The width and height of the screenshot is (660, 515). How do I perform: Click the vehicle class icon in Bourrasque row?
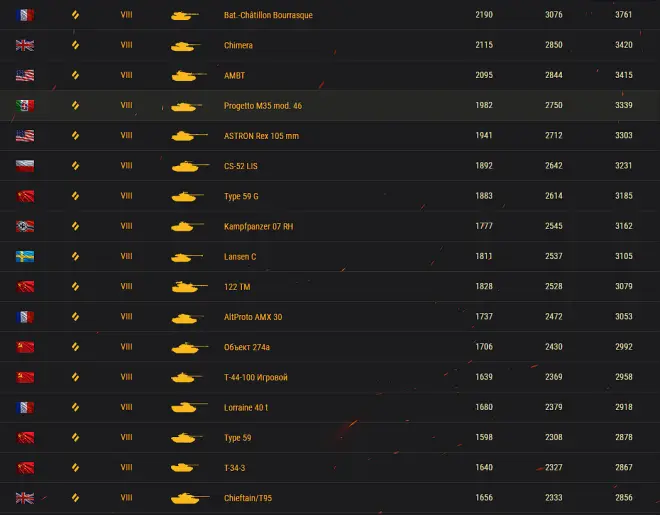pyautogui.click(x=76, y=15)
